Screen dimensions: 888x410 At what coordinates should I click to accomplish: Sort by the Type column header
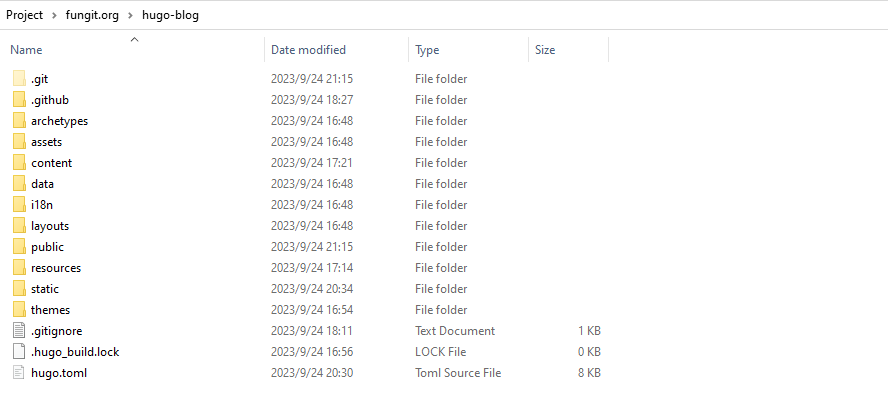click(x=428, y=50)
